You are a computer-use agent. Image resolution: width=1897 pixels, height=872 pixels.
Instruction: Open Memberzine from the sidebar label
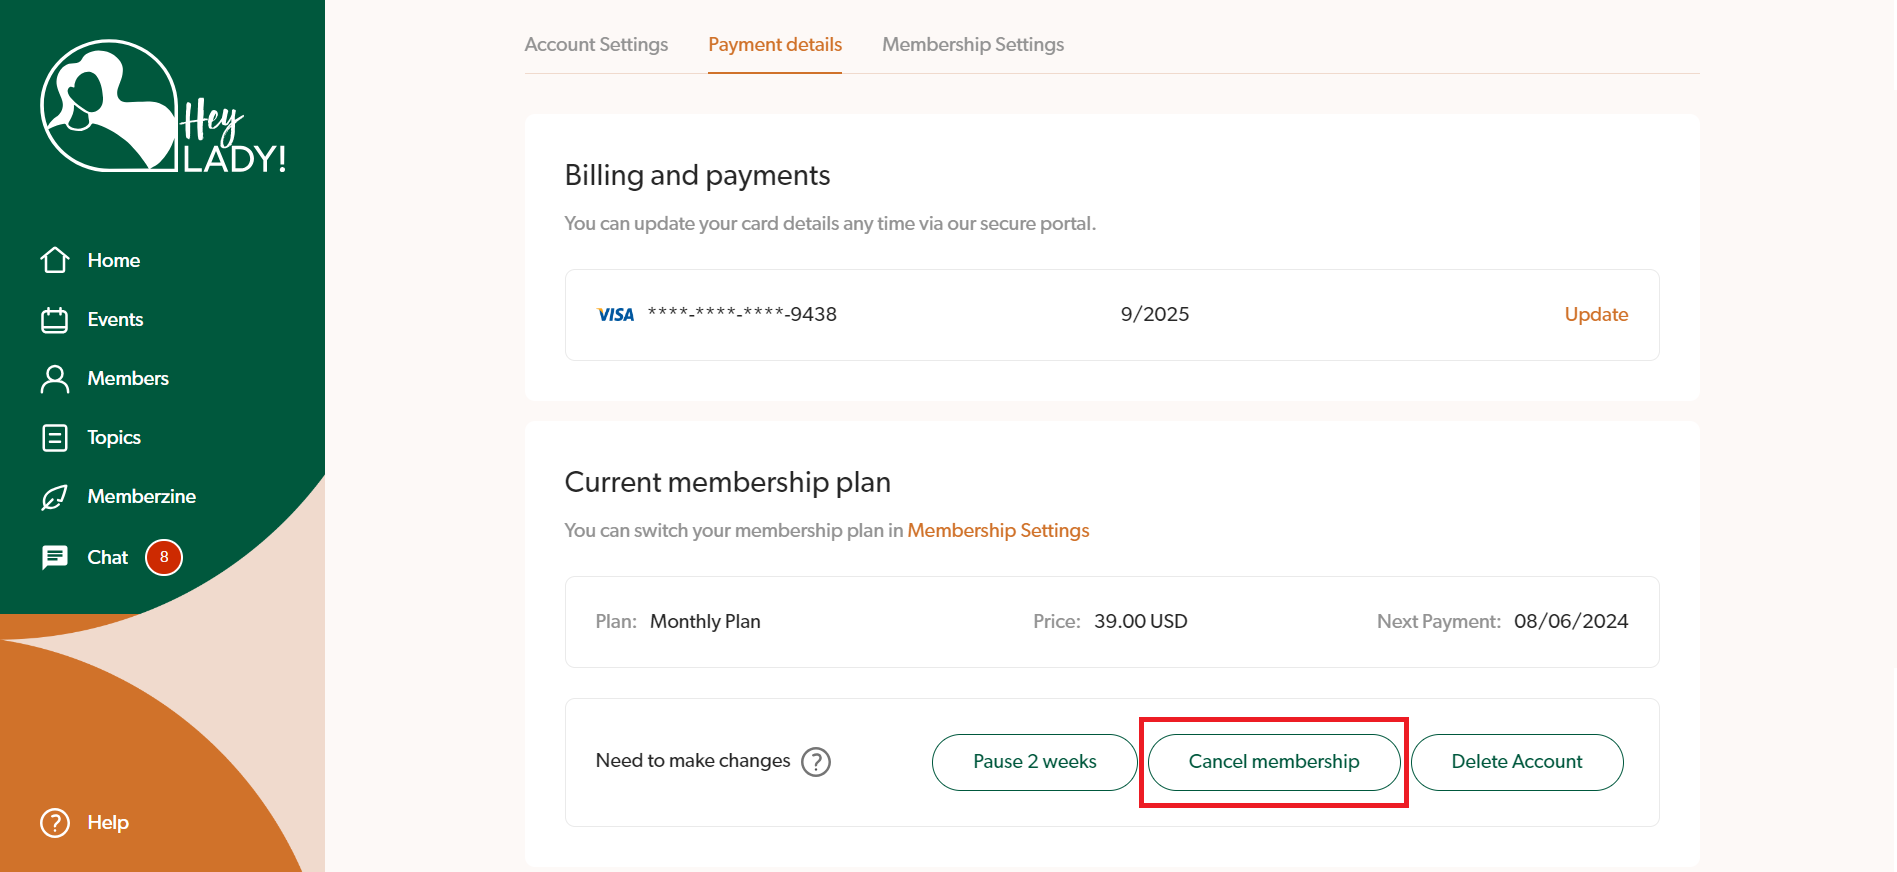[141, 497]
